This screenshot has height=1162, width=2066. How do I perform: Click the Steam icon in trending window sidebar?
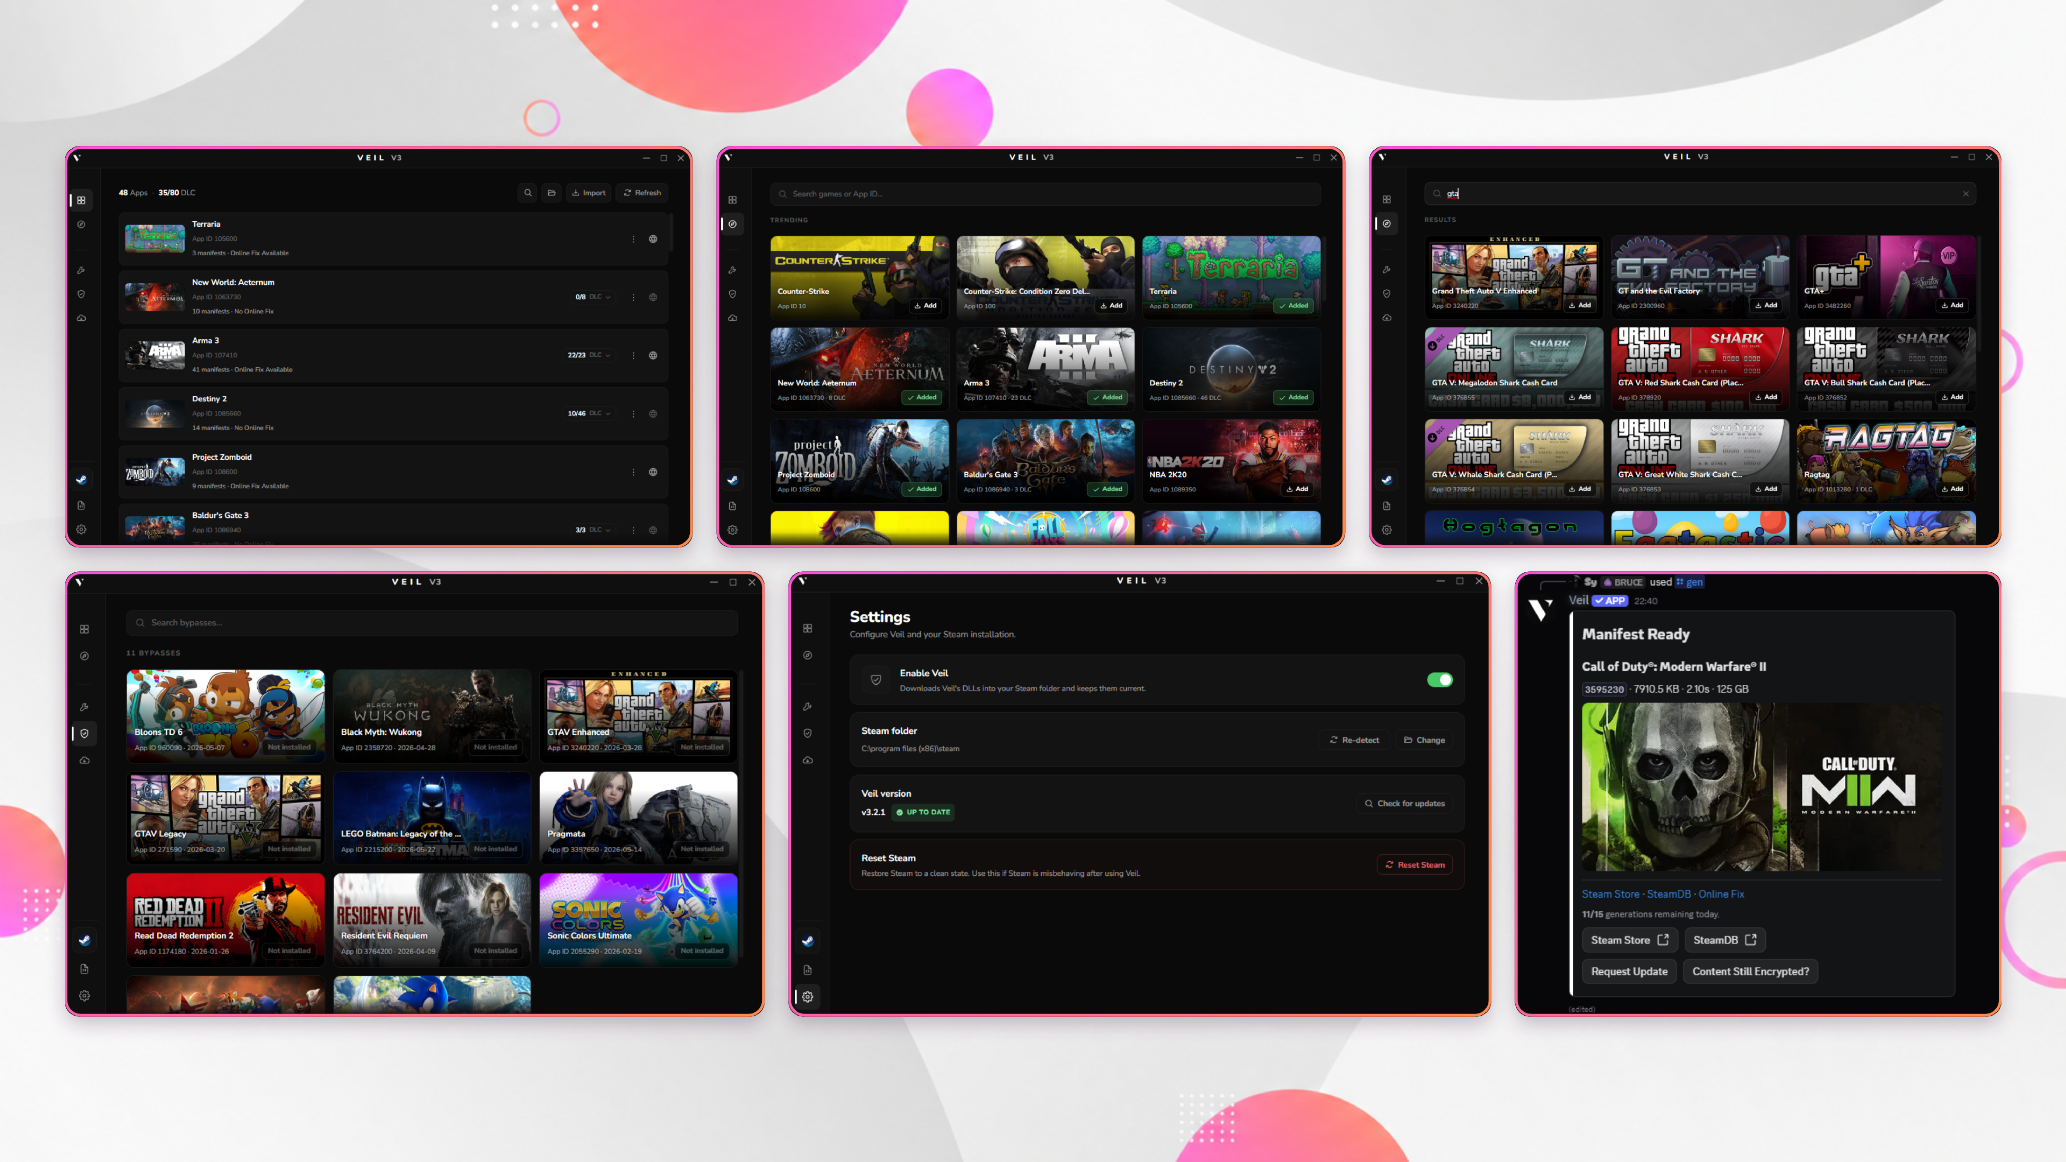tap(733, 480)
